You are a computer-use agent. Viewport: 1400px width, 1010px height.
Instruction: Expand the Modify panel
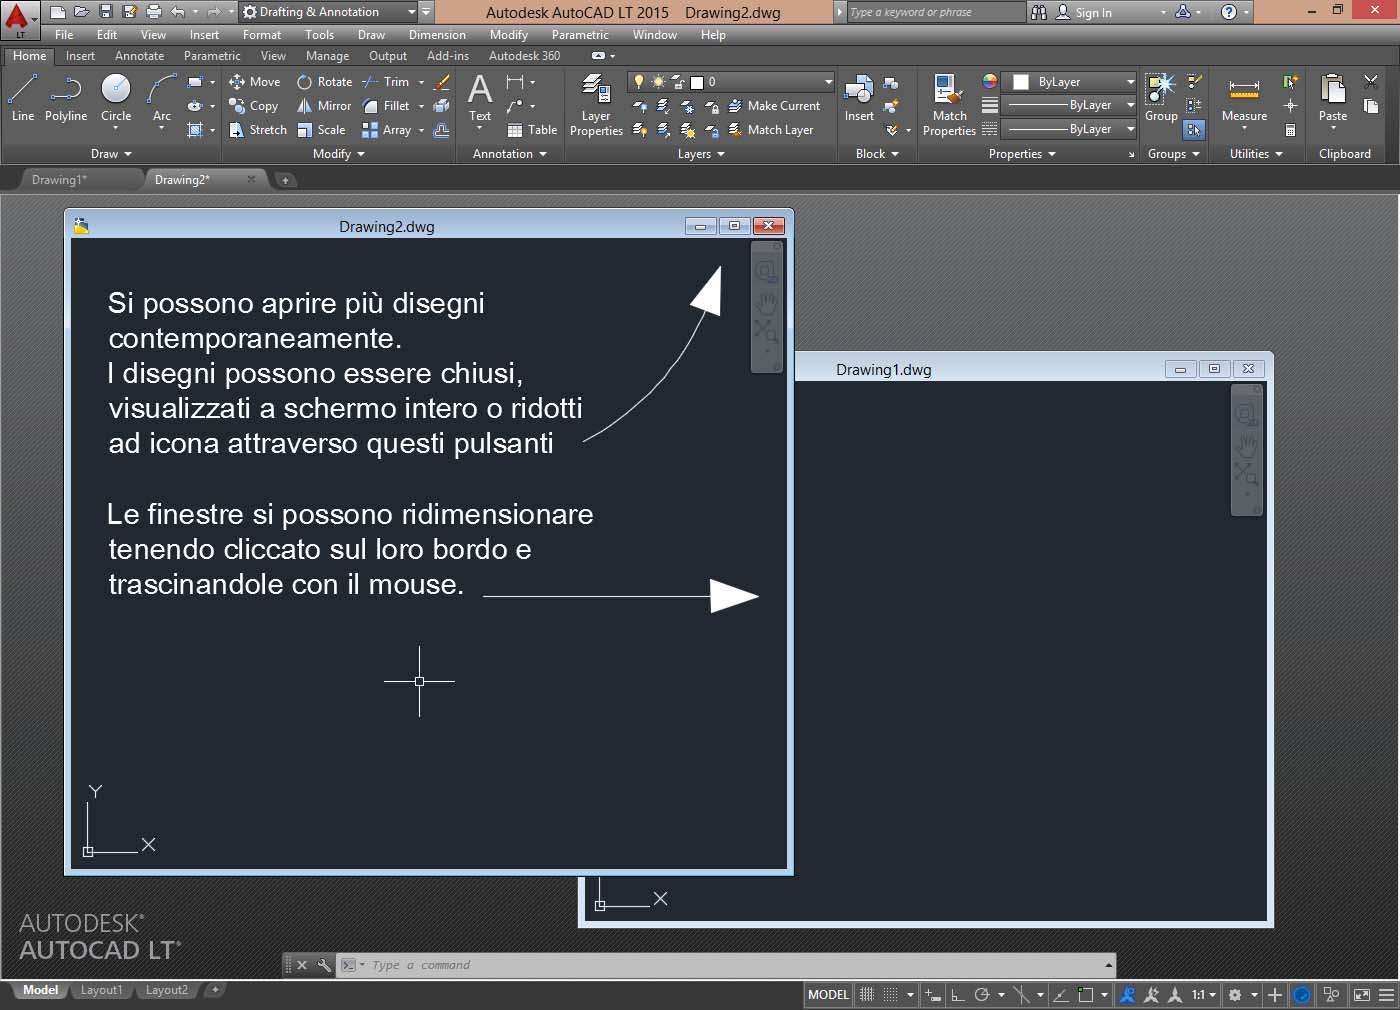(x=338, y=154)
